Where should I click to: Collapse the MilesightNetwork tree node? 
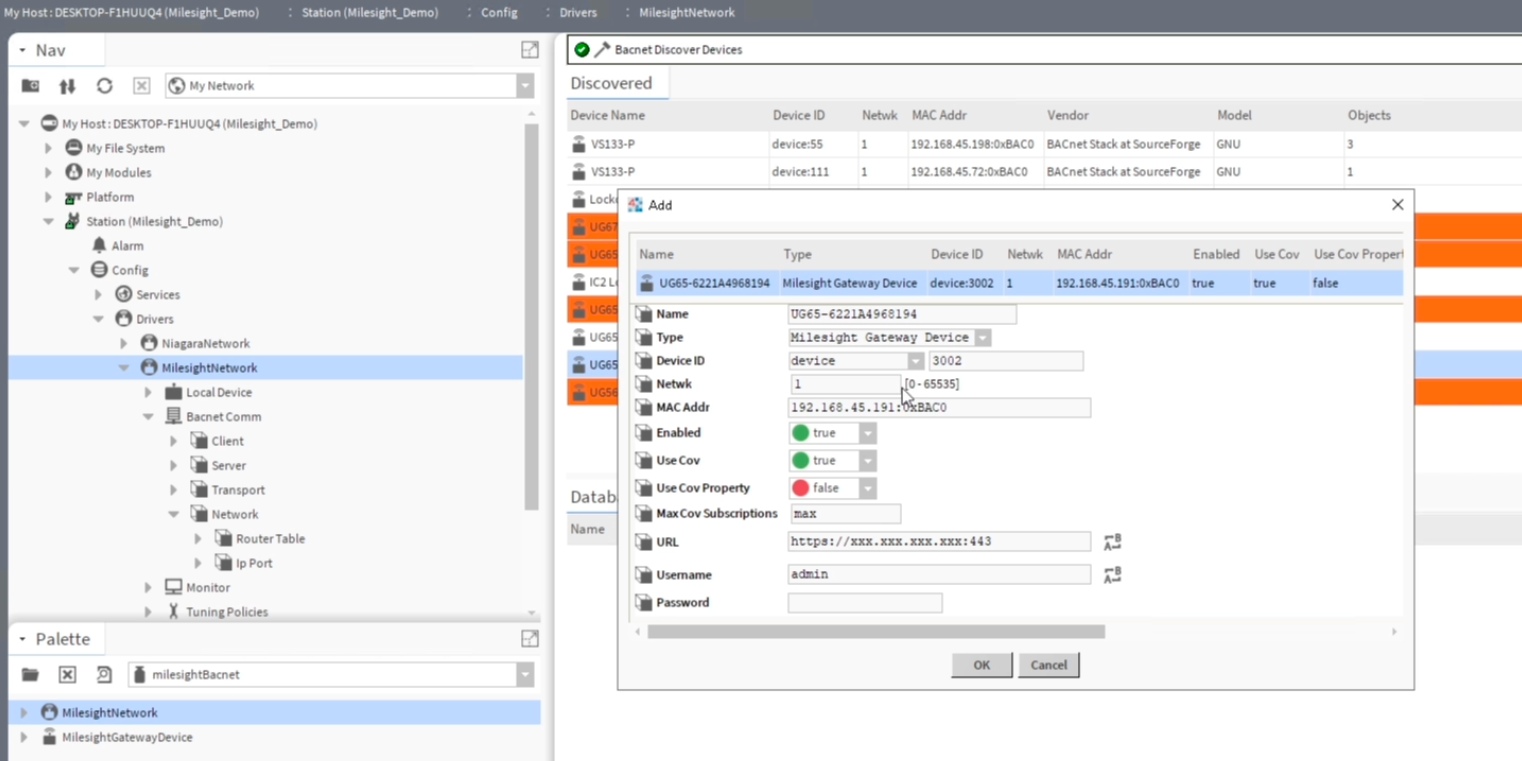click(x=124, y=368)
